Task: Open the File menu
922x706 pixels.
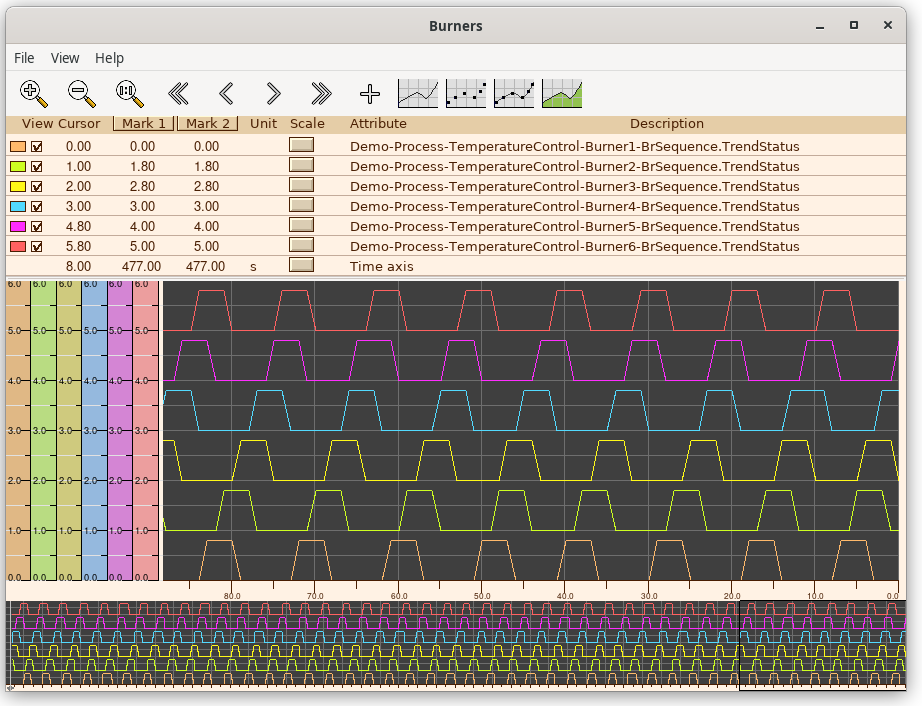Action: coord(24,58)
